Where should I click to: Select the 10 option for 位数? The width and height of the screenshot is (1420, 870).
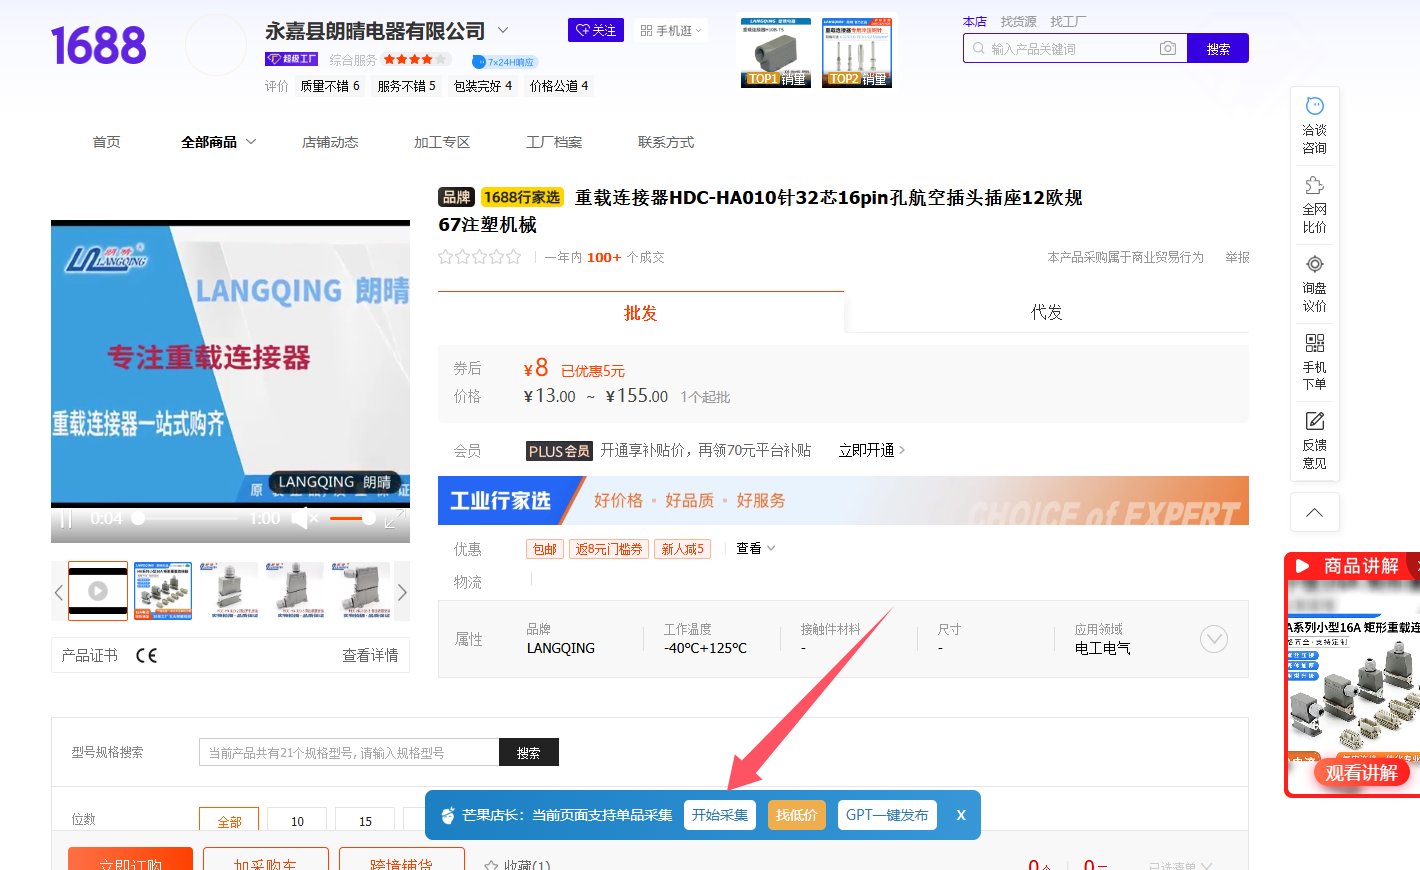[x=297, y=819]
